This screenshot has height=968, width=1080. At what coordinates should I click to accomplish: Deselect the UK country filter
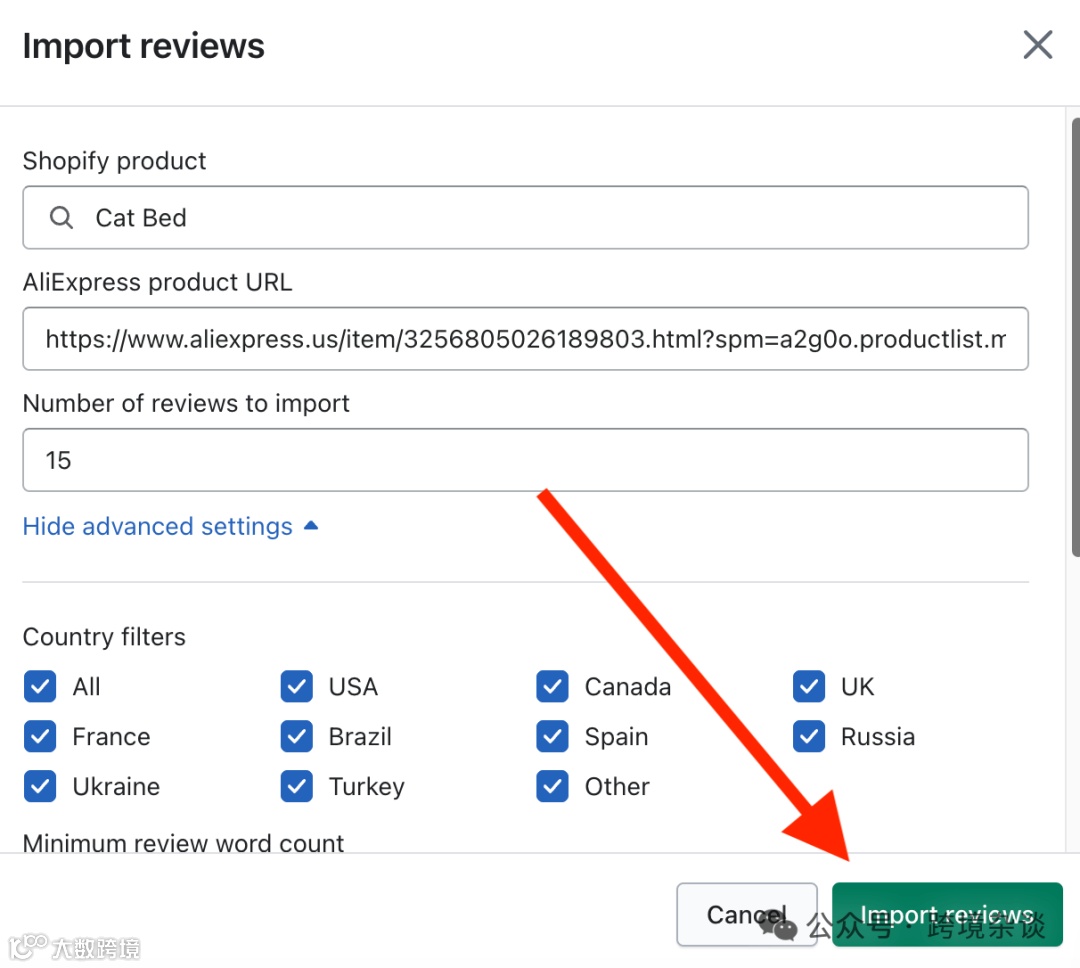(x=809, y=687)
